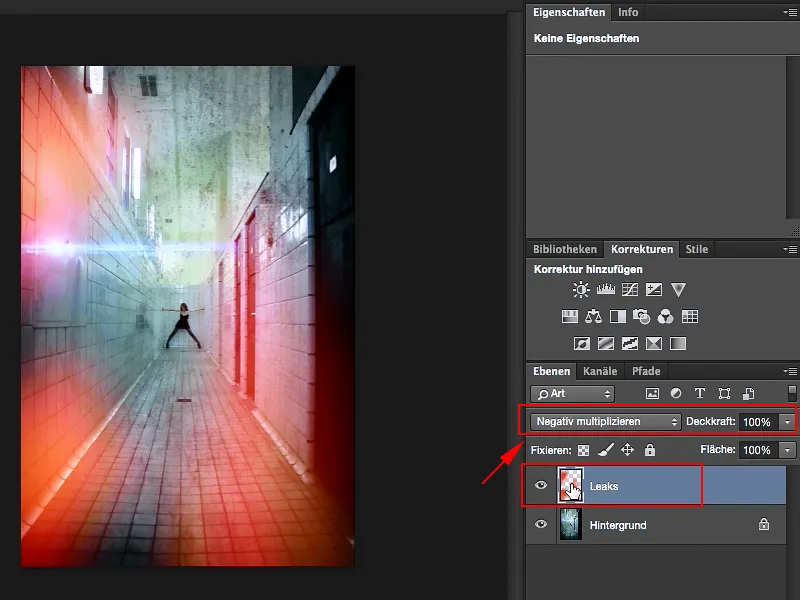Click the Deckkraft 100% value field
Viewport: 800px width, 600px height.
click(x=759, y=422)
